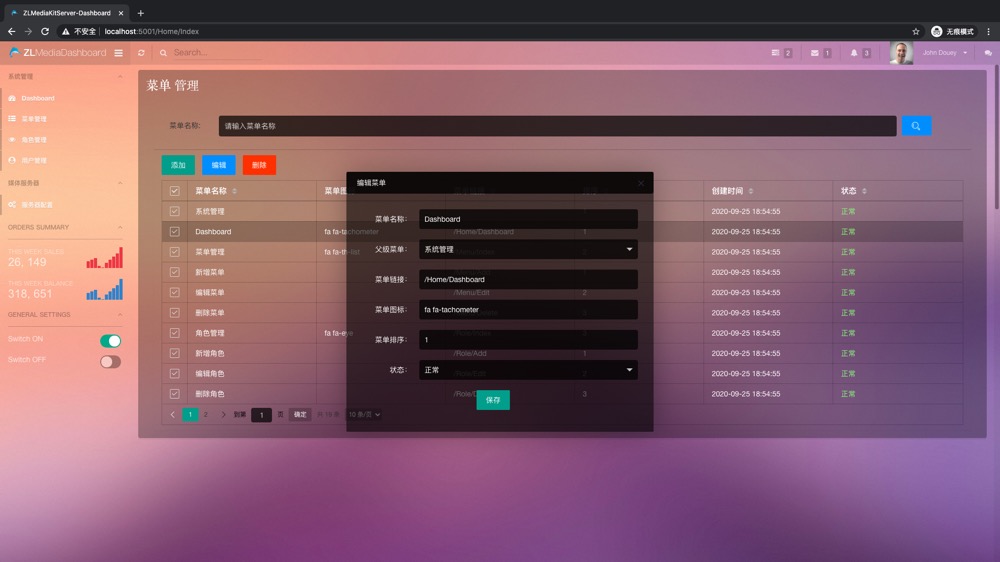This screenshot has height=562, width=1000.
Task: Uncheck the 系统管理 row checkbox
Action: pyautogui.click(x=174, y=211)
